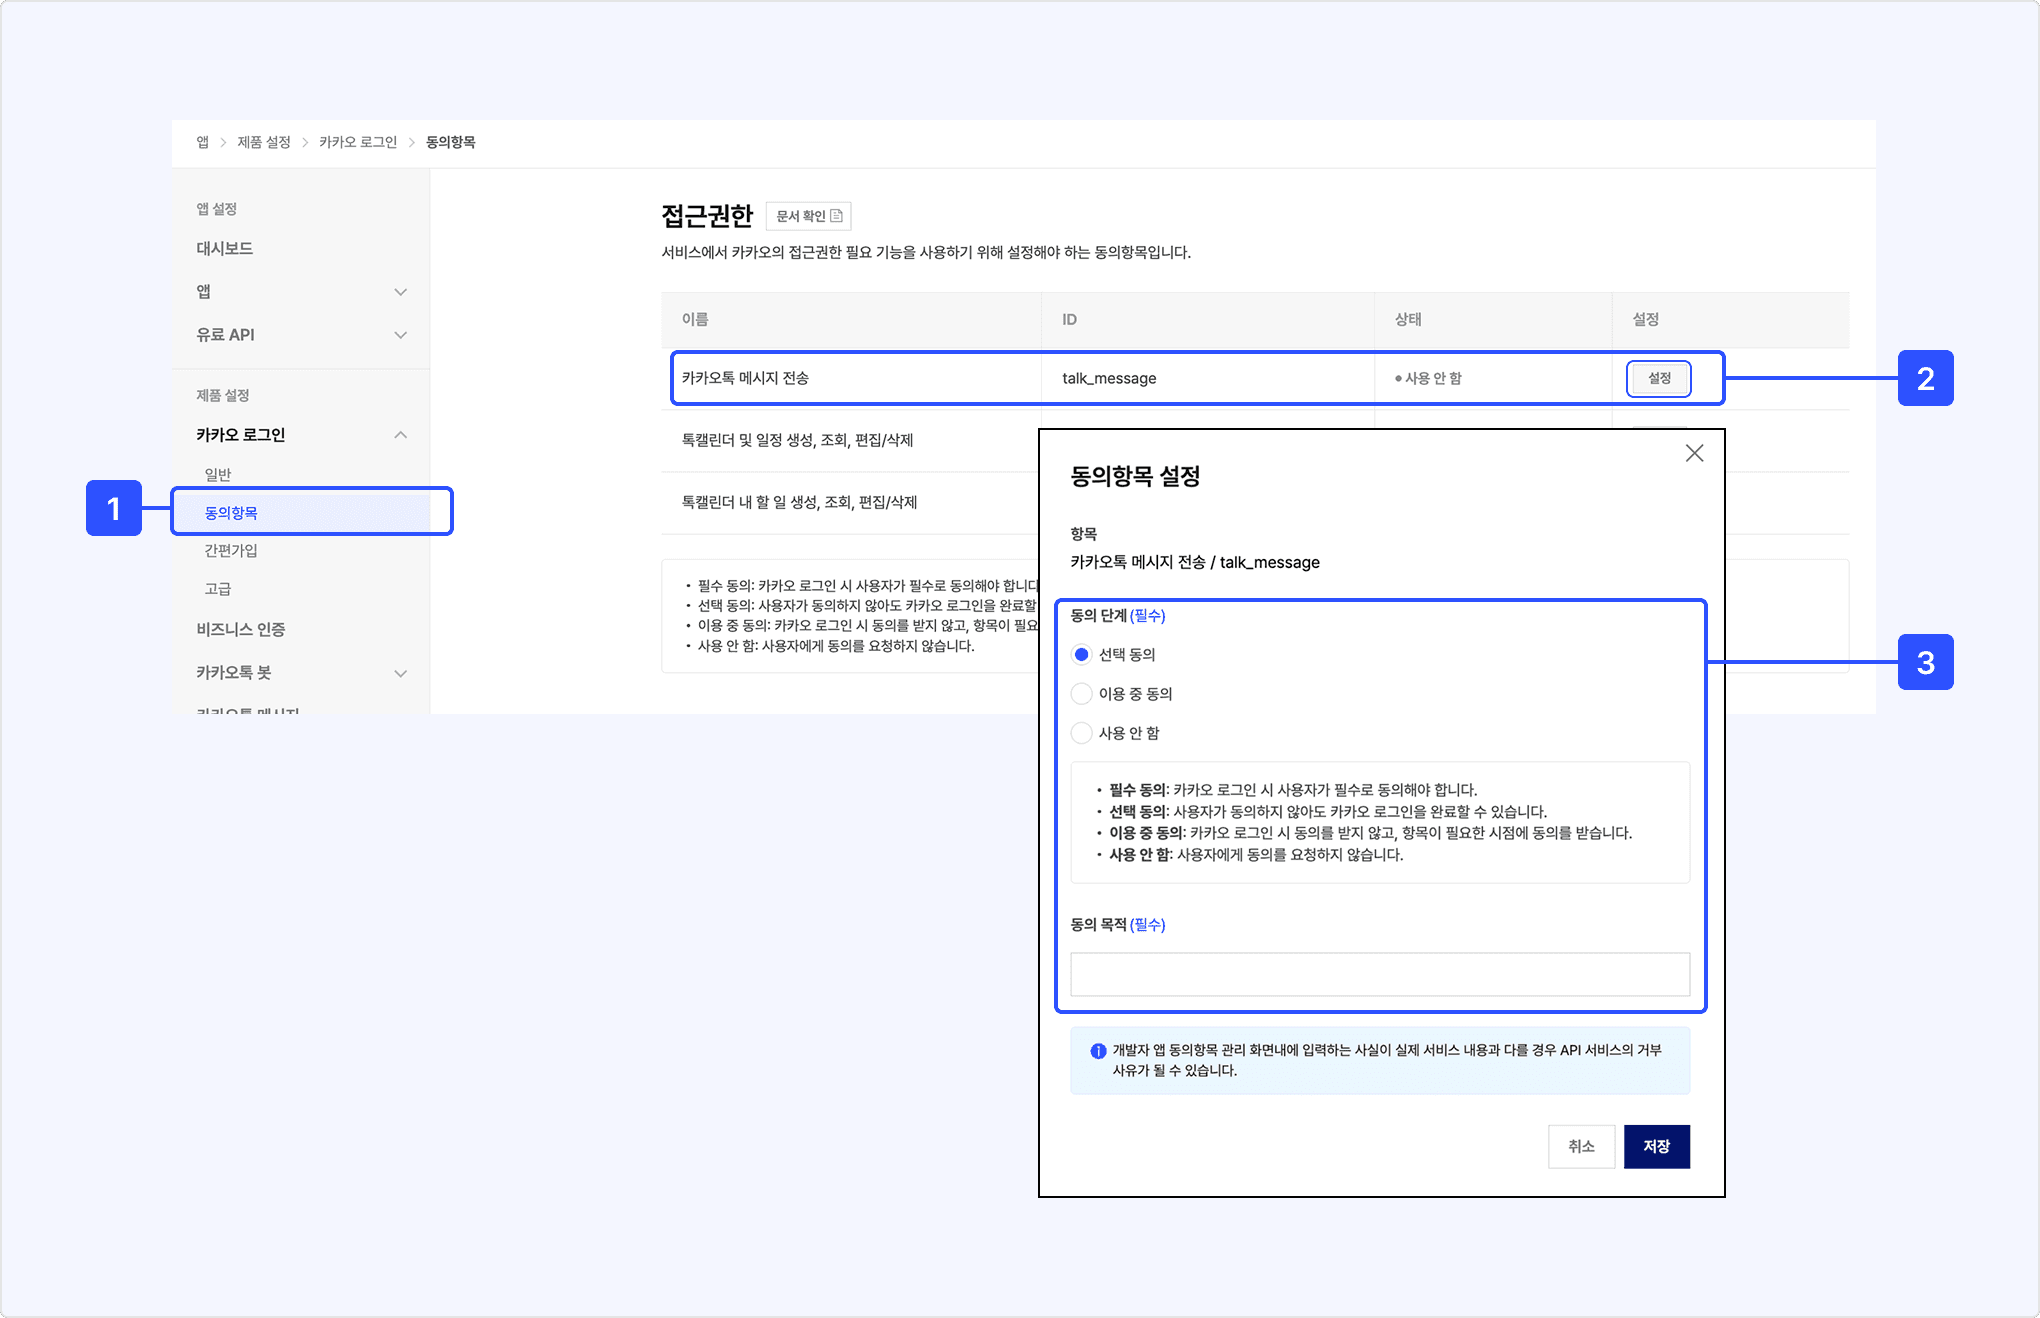Image resolution: width=2040 pixels, height=1318 pixels.
Task: Go to 일반 under 카카오 로그인
Action: point(218,474)
